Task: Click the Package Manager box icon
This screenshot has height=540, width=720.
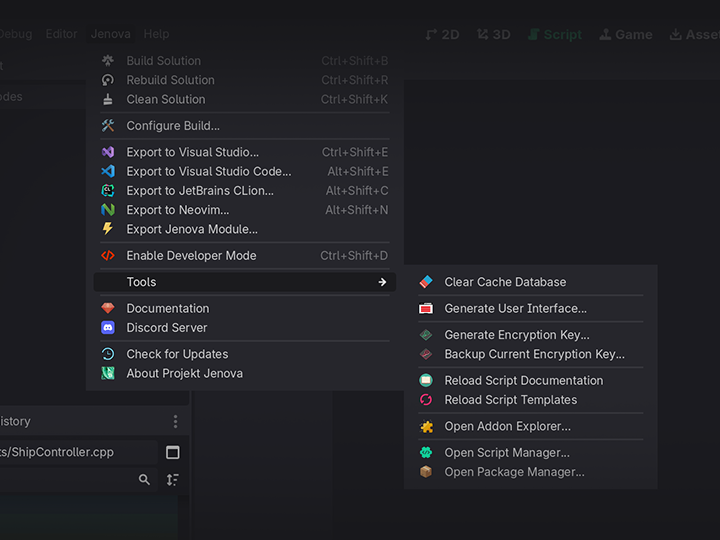Action: coord(426,472)
